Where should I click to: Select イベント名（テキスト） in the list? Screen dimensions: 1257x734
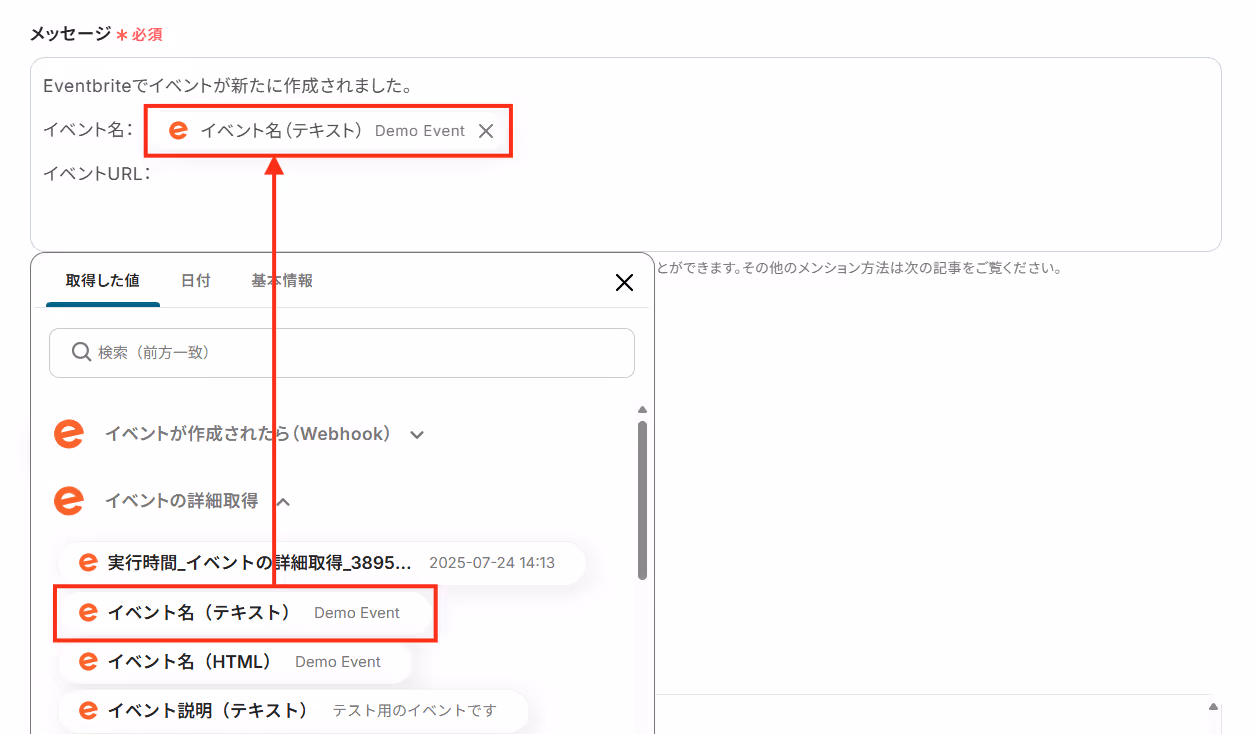click(x=244, y=613)
